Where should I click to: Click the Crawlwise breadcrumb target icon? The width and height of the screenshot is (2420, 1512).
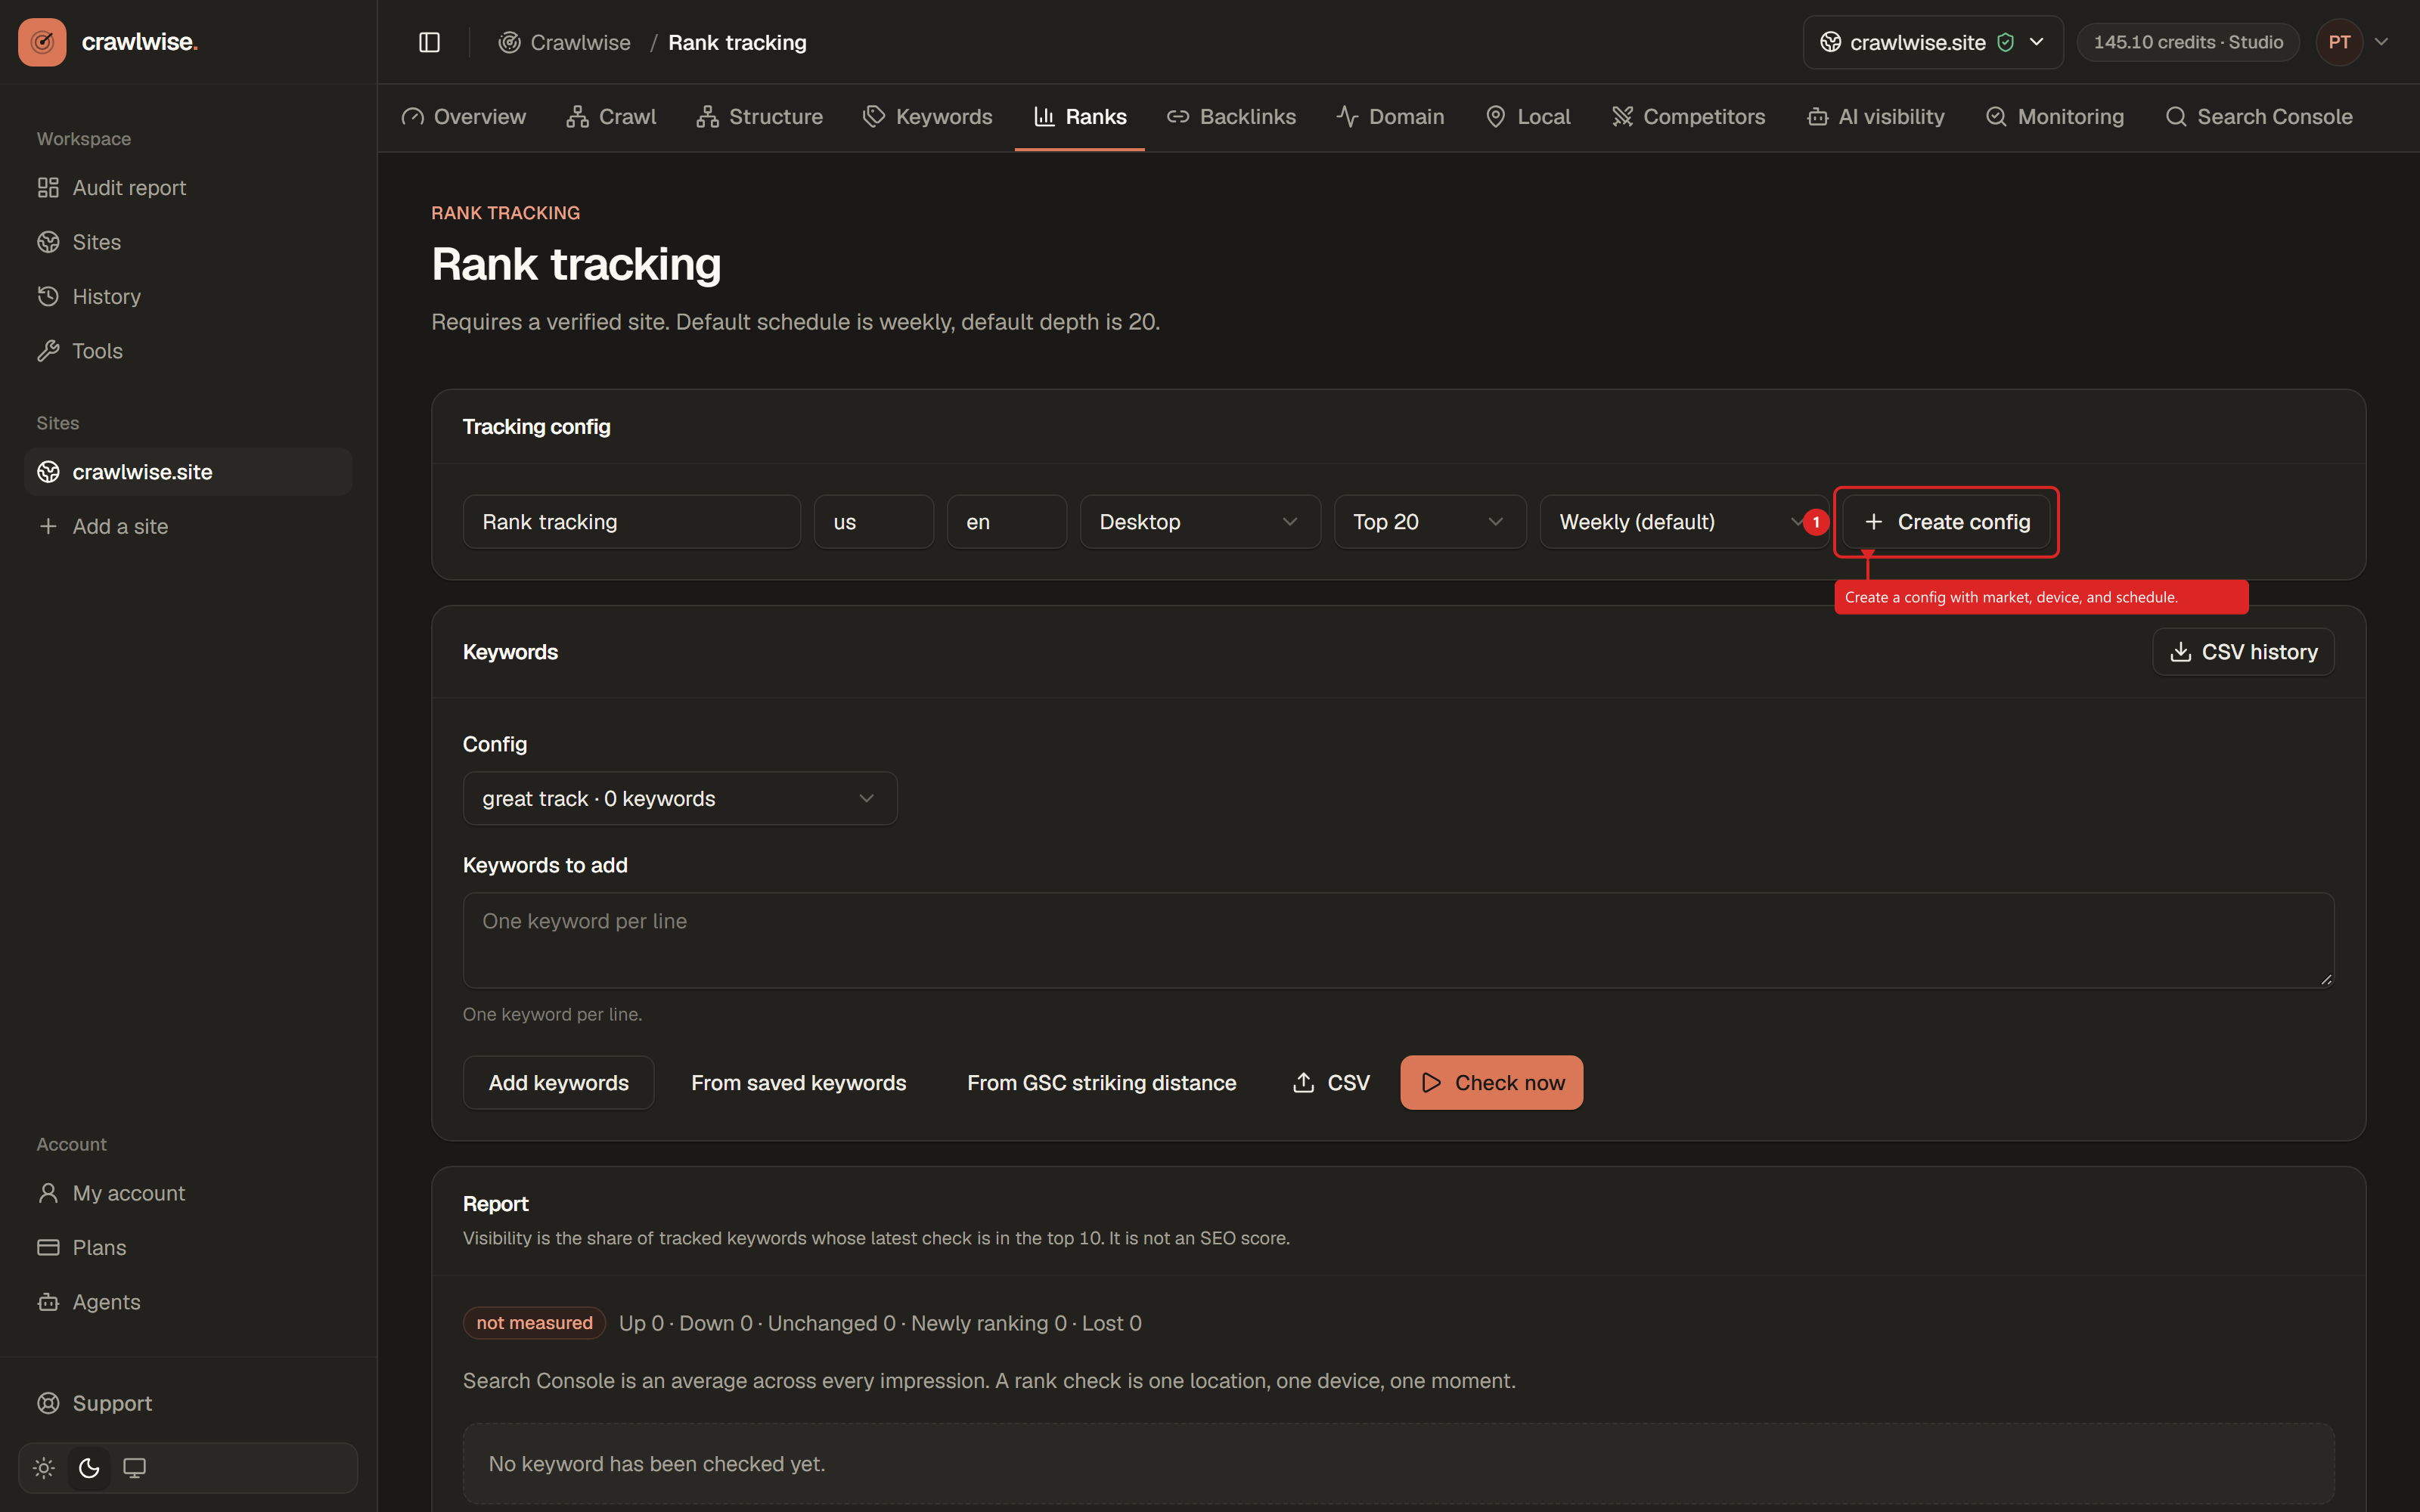(509, 42)
